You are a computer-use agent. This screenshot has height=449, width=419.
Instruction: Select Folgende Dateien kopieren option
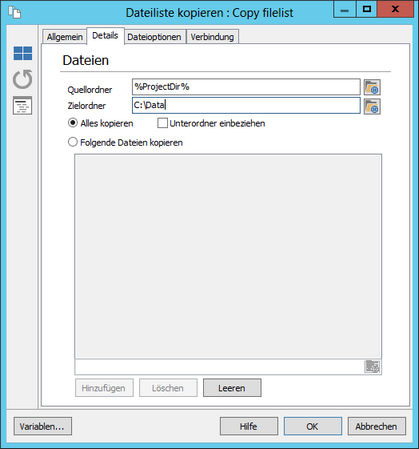73,142
